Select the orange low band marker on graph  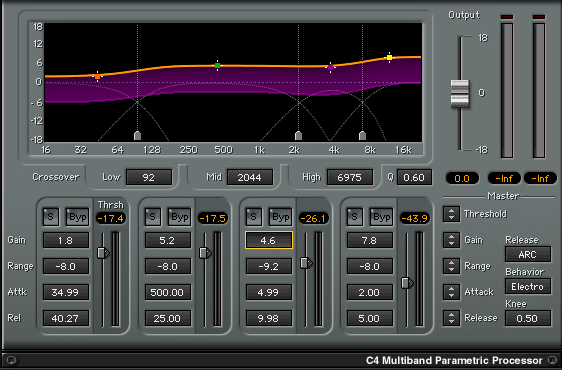[97, 76]
